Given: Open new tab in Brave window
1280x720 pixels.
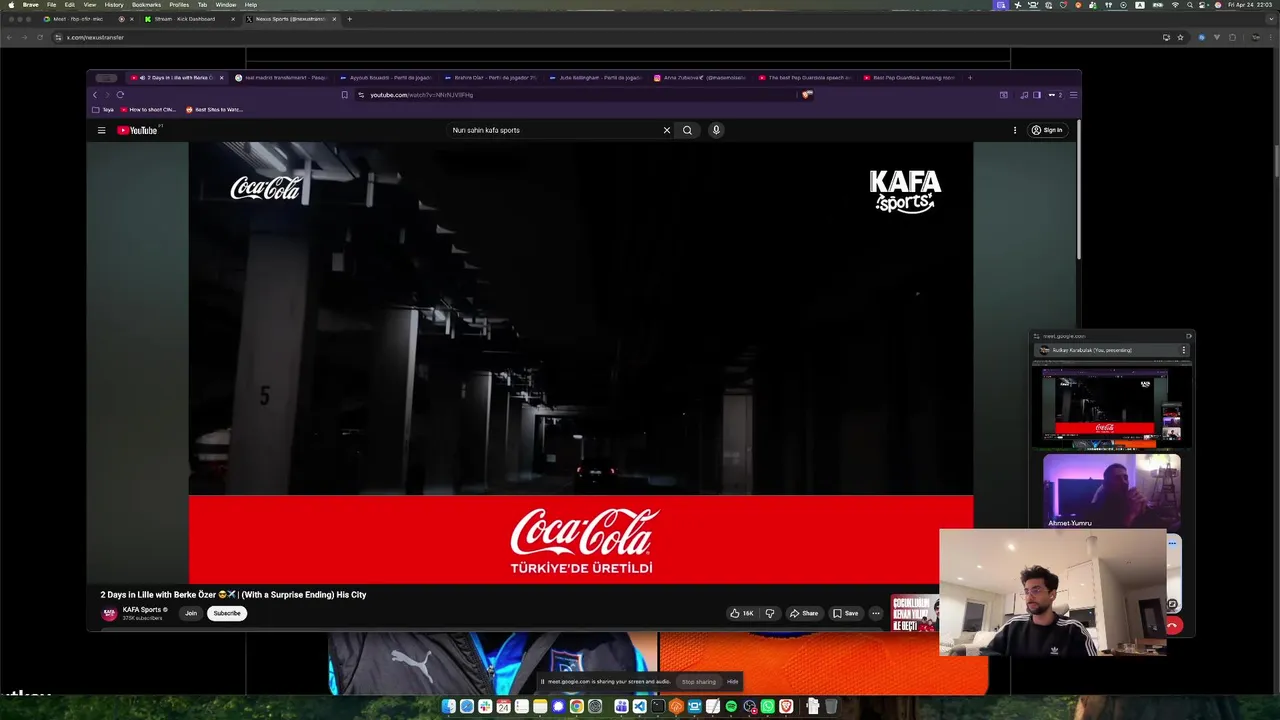Looking at the screenshot, I should click(x=349, y=19).
